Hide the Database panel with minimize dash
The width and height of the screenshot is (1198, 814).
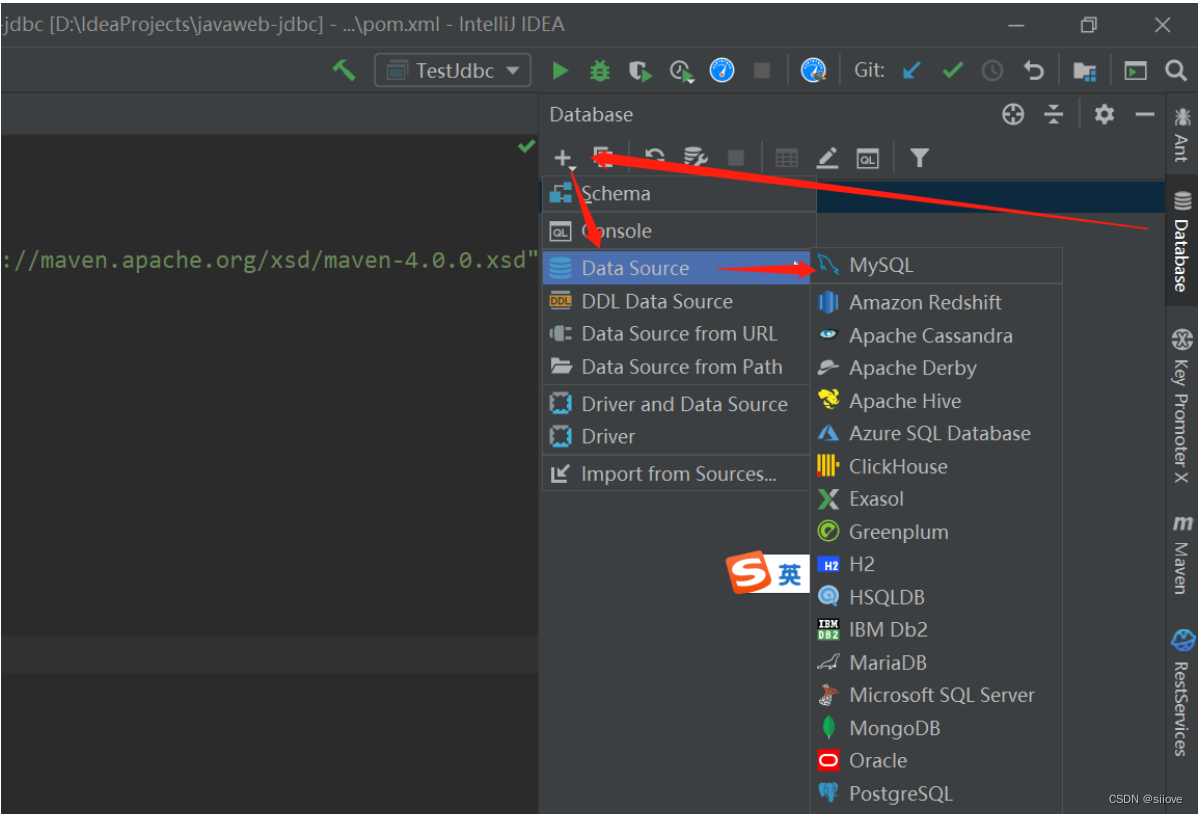(x=1145, y=114)
